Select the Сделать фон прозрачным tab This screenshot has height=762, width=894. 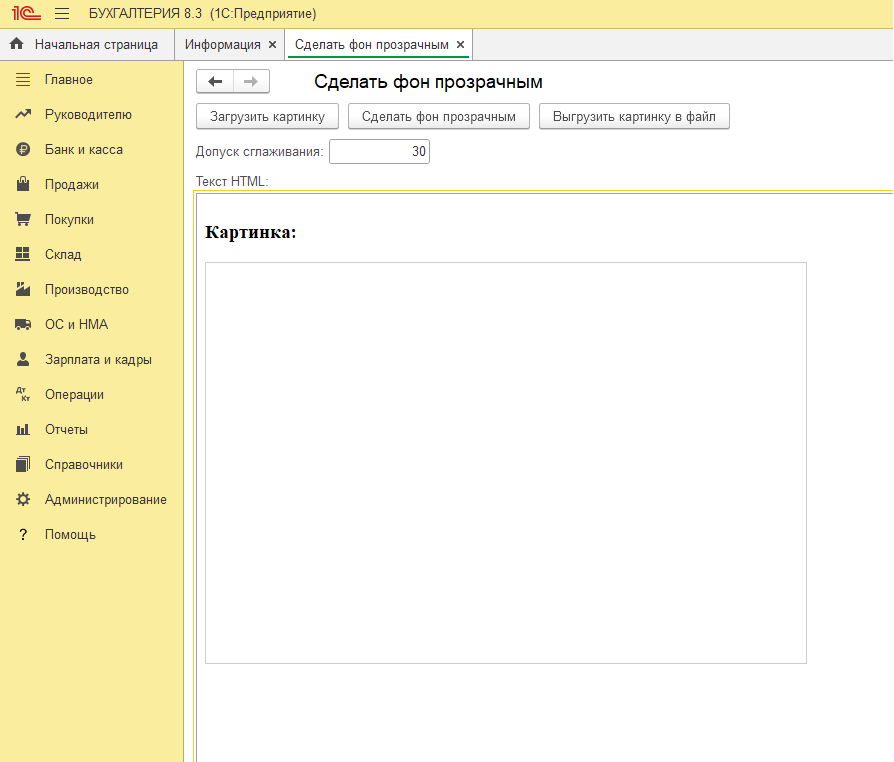(372, 44)
